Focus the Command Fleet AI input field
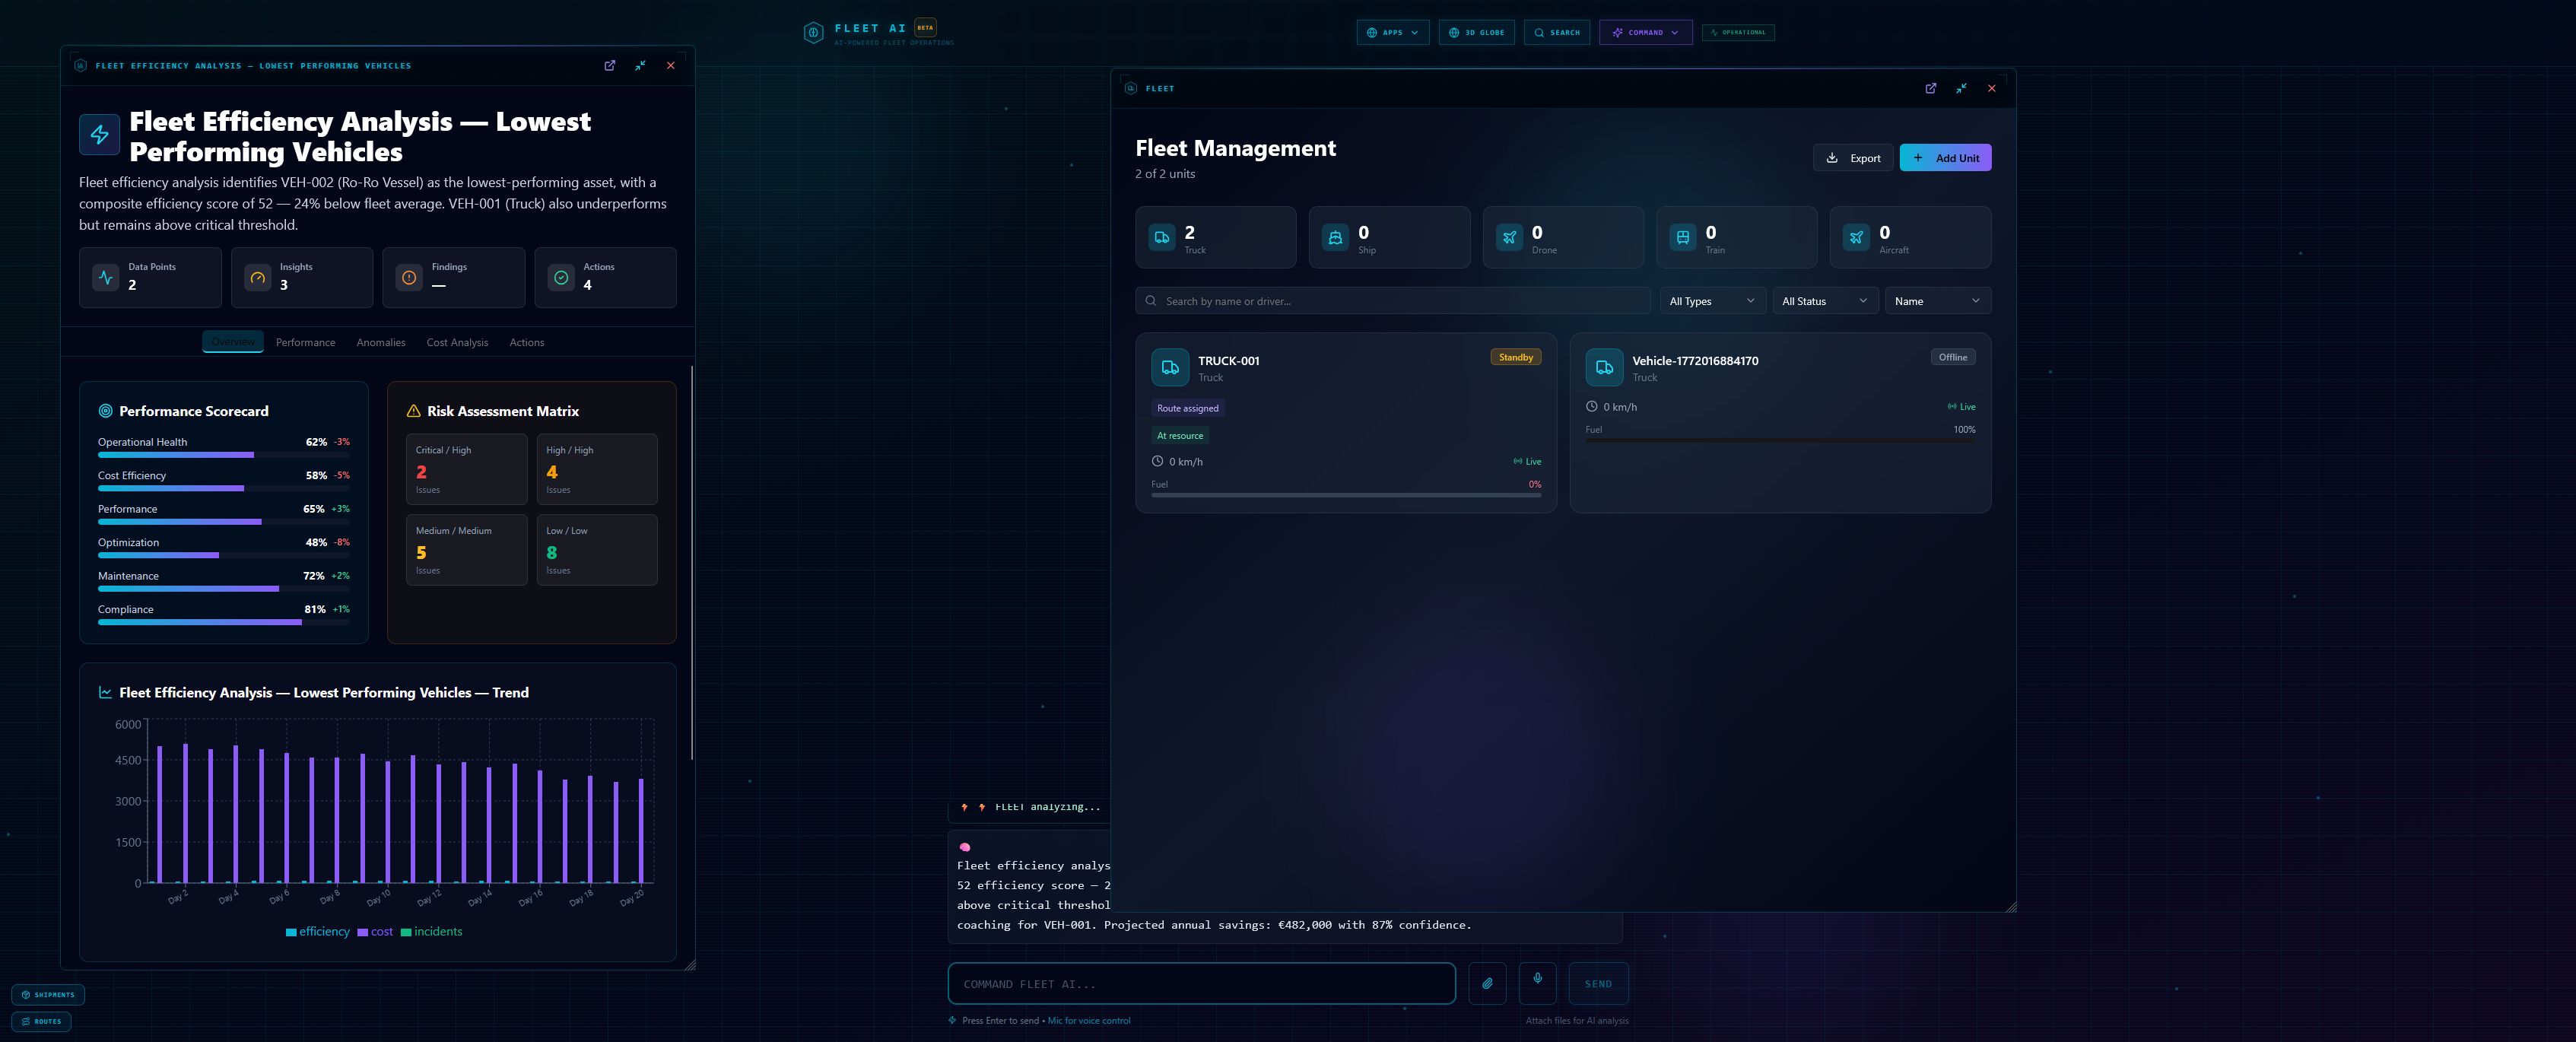This screenshot has width=2576, height=1042. tap(1200, 983)
